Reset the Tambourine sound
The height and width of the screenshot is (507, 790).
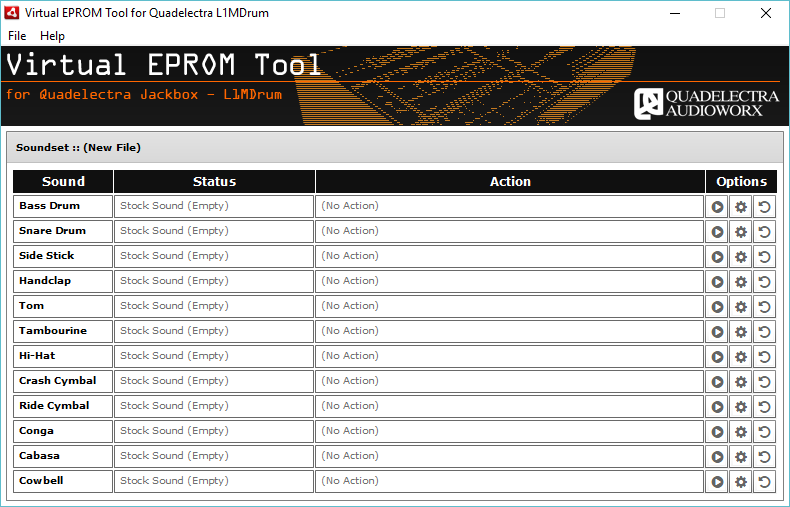pos(764,332)
